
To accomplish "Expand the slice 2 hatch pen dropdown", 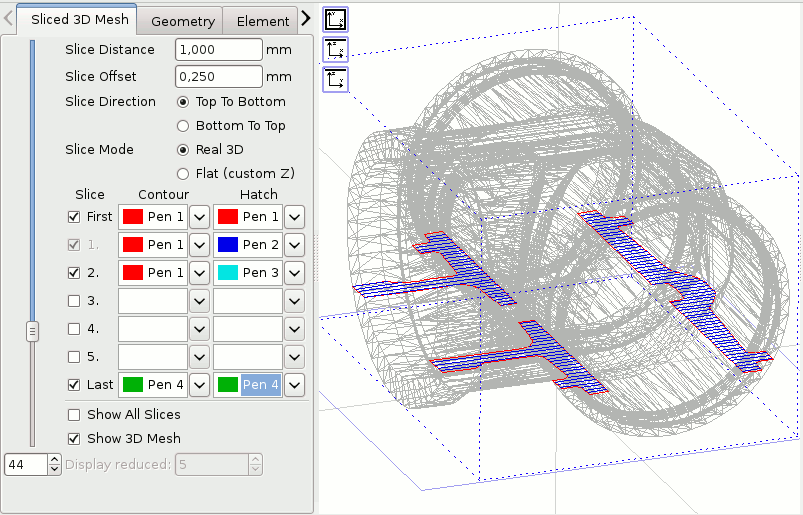I will tap(294, 272).
